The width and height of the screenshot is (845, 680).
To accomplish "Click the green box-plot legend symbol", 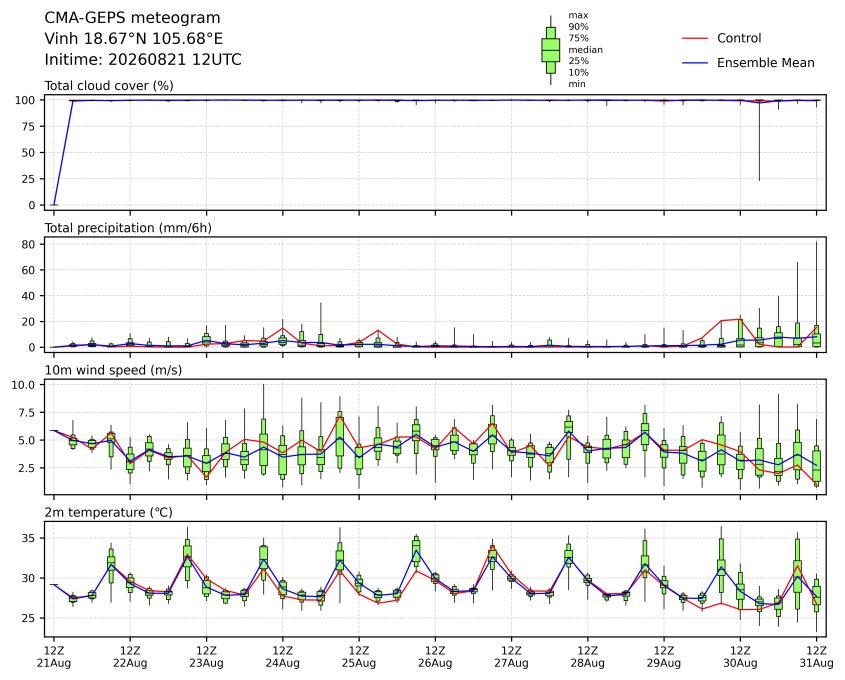I will pos(550,50).
